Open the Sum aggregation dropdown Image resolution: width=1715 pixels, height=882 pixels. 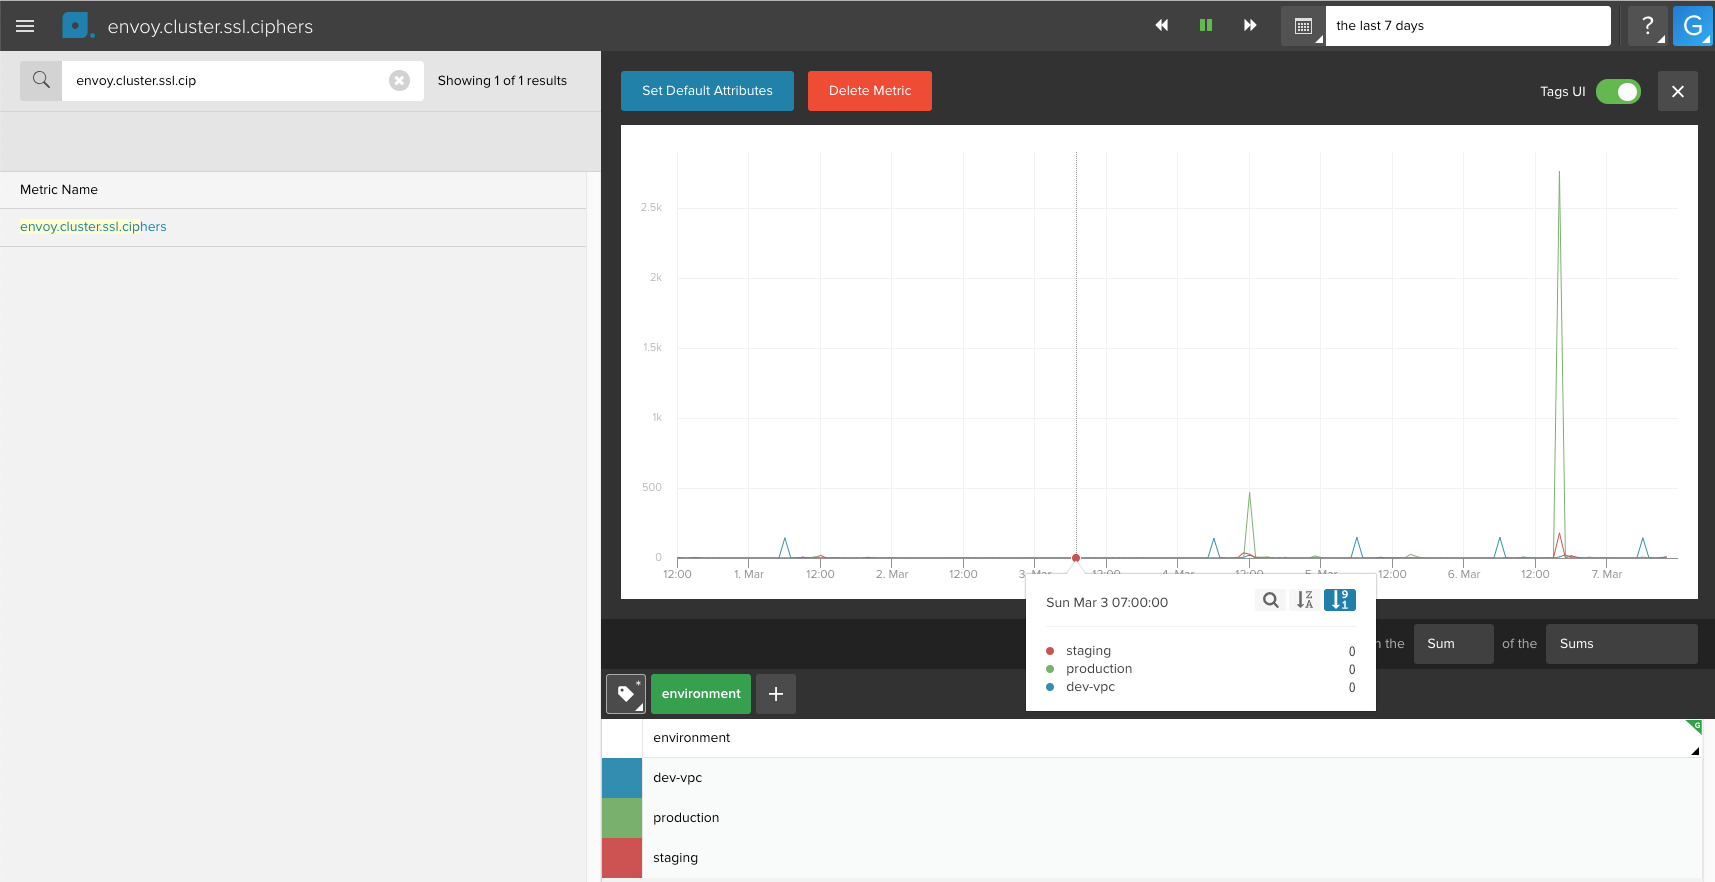(x=1453, y=644)
